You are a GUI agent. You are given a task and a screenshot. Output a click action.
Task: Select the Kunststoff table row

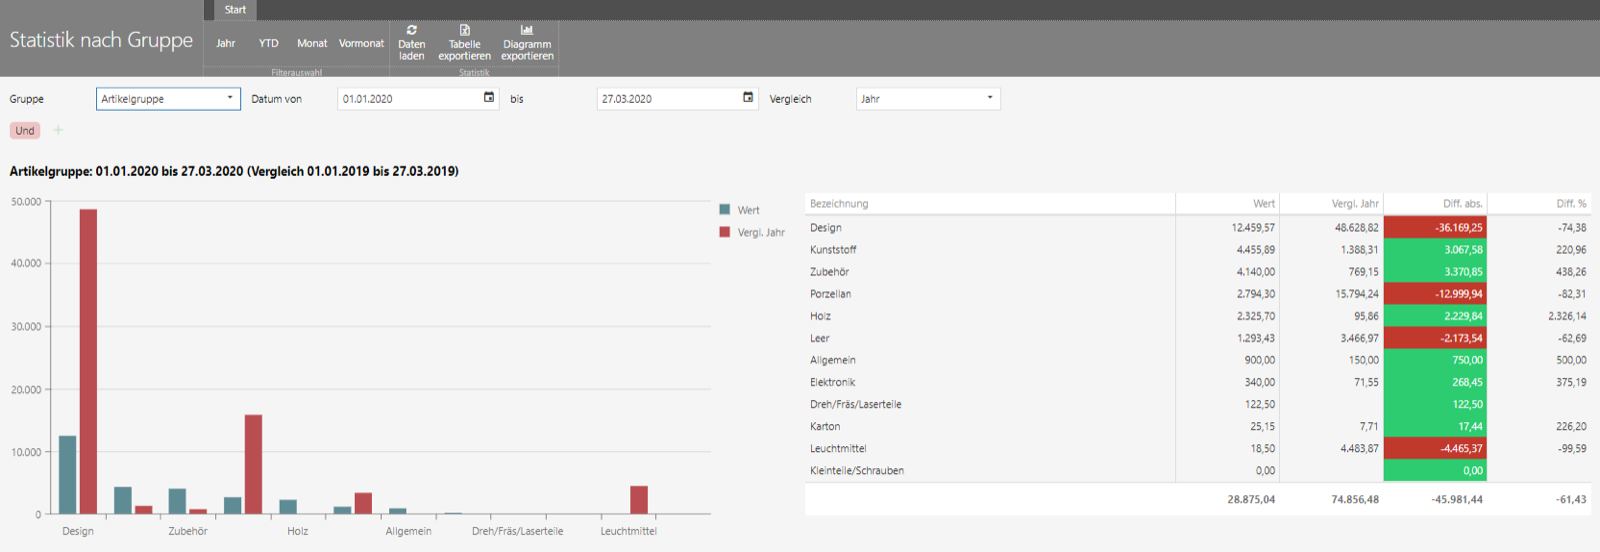point(1198,250)
